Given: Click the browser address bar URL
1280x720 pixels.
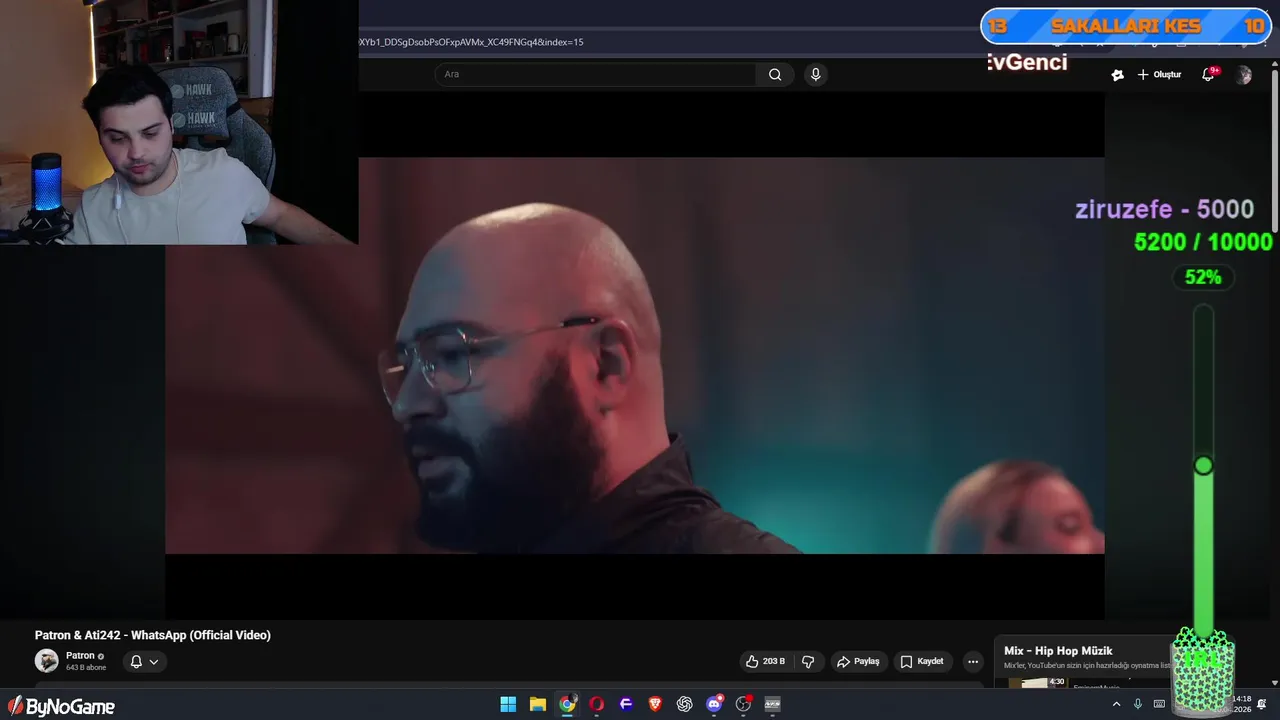Looking at the screenshot, I should tap(471, 42).
